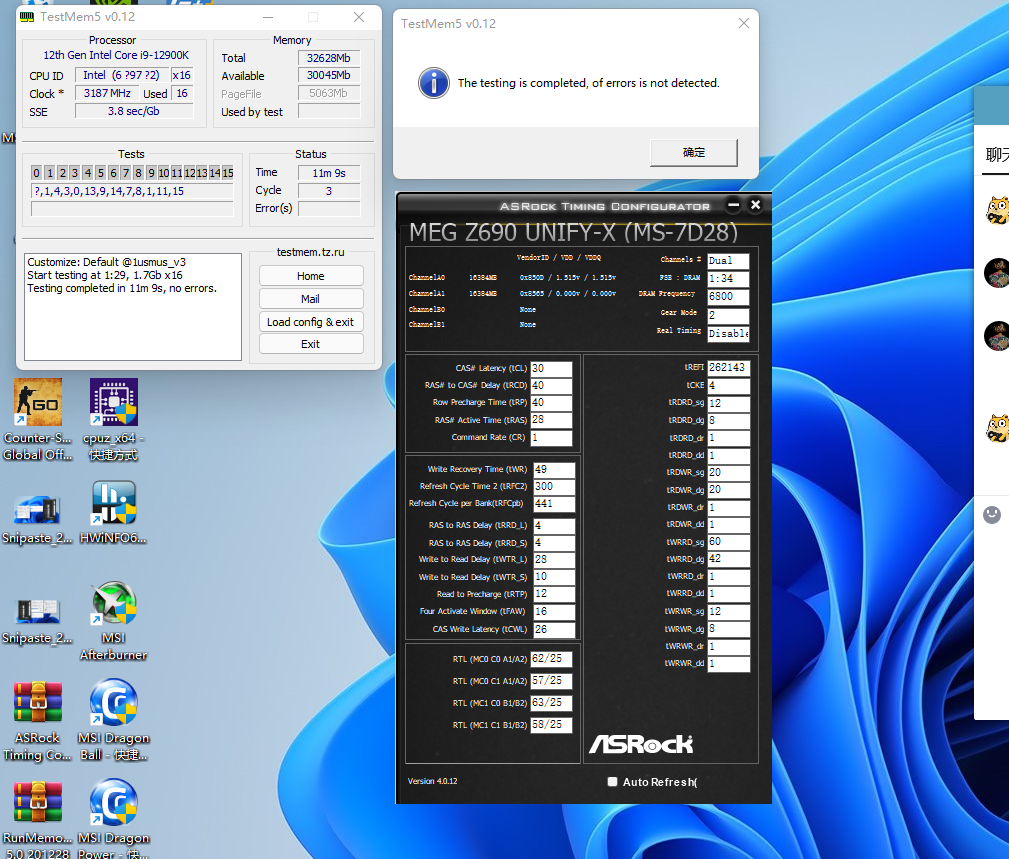The width and height of the screenshot is (1009, 859).
Task: Click the Command Rate (CR) field
Action: tap(551, 438)
